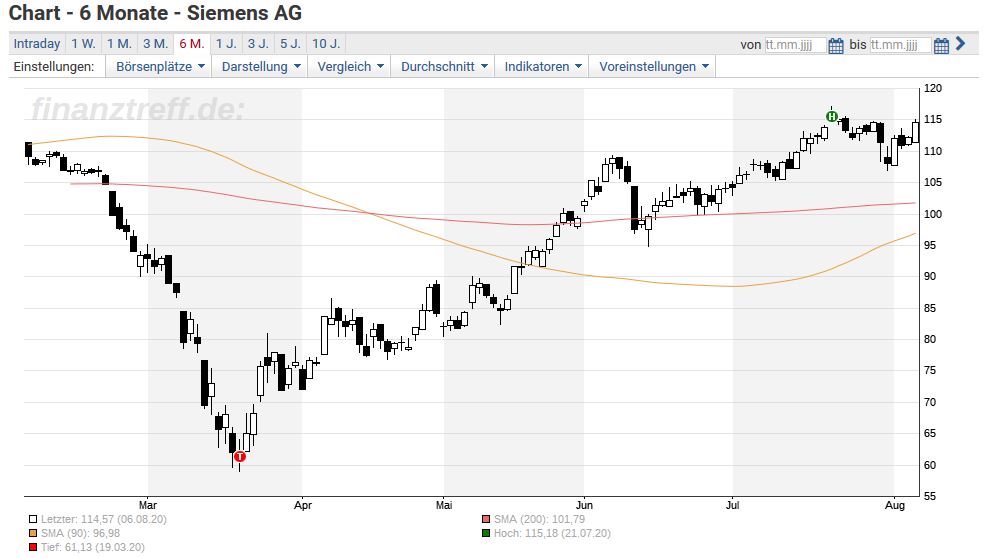
Task: Click the white Letzter legend swatch
Action: point(33,520)
